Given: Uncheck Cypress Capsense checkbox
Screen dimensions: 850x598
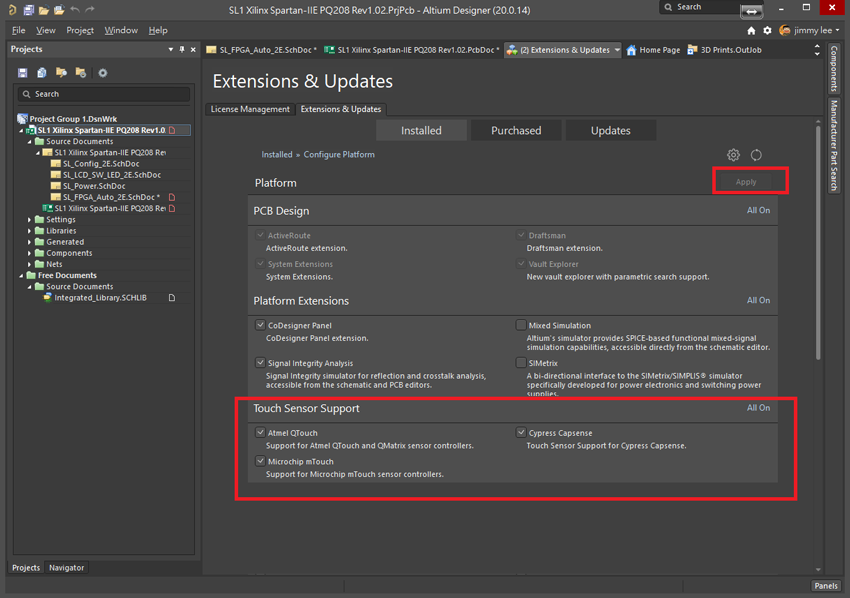Looking at the screenshot, I should pos(521,432).
